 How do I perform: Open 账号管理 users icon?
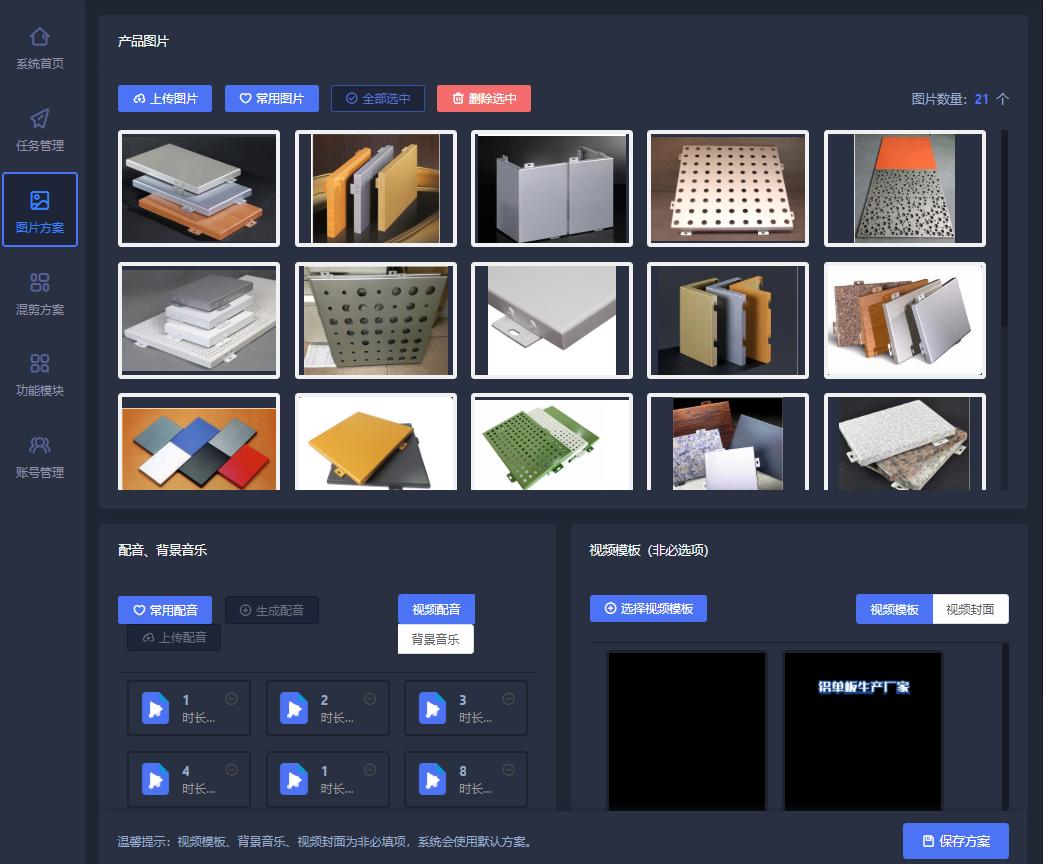click(40, 445)
